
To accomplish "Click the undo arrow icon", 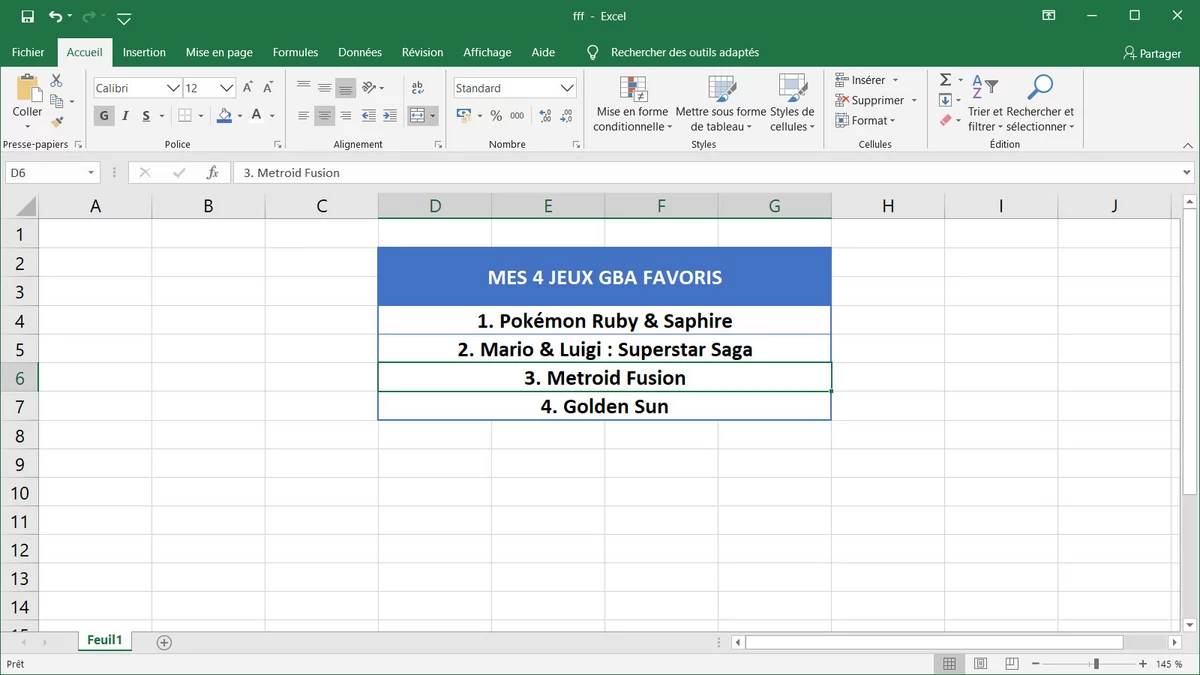I will (x=55, y=17).
